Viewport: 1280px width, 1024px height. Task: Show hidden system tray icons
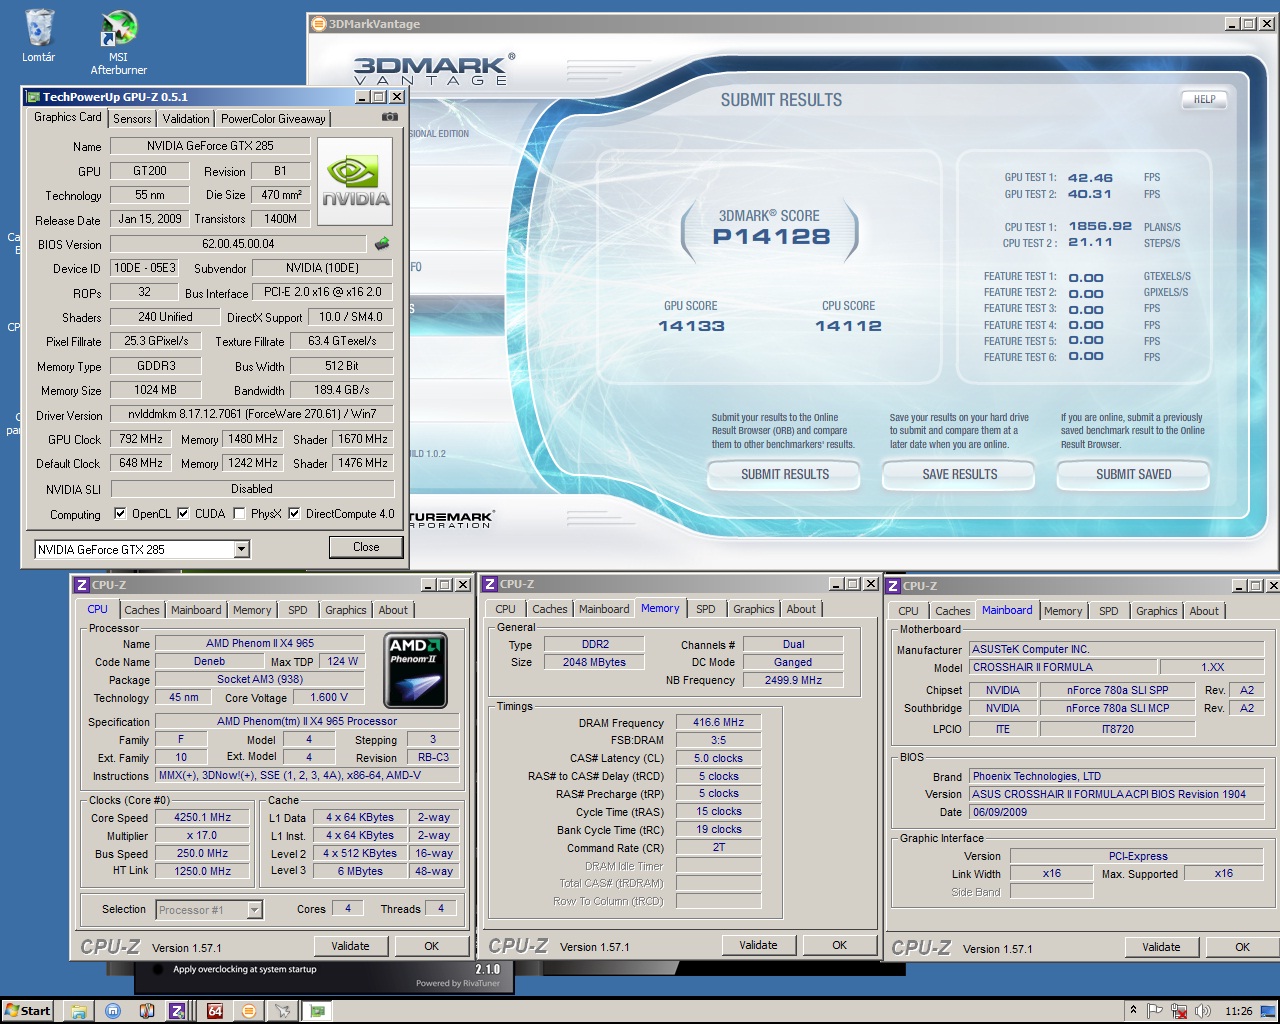pyautogui.click(x=1133, y=1011)
